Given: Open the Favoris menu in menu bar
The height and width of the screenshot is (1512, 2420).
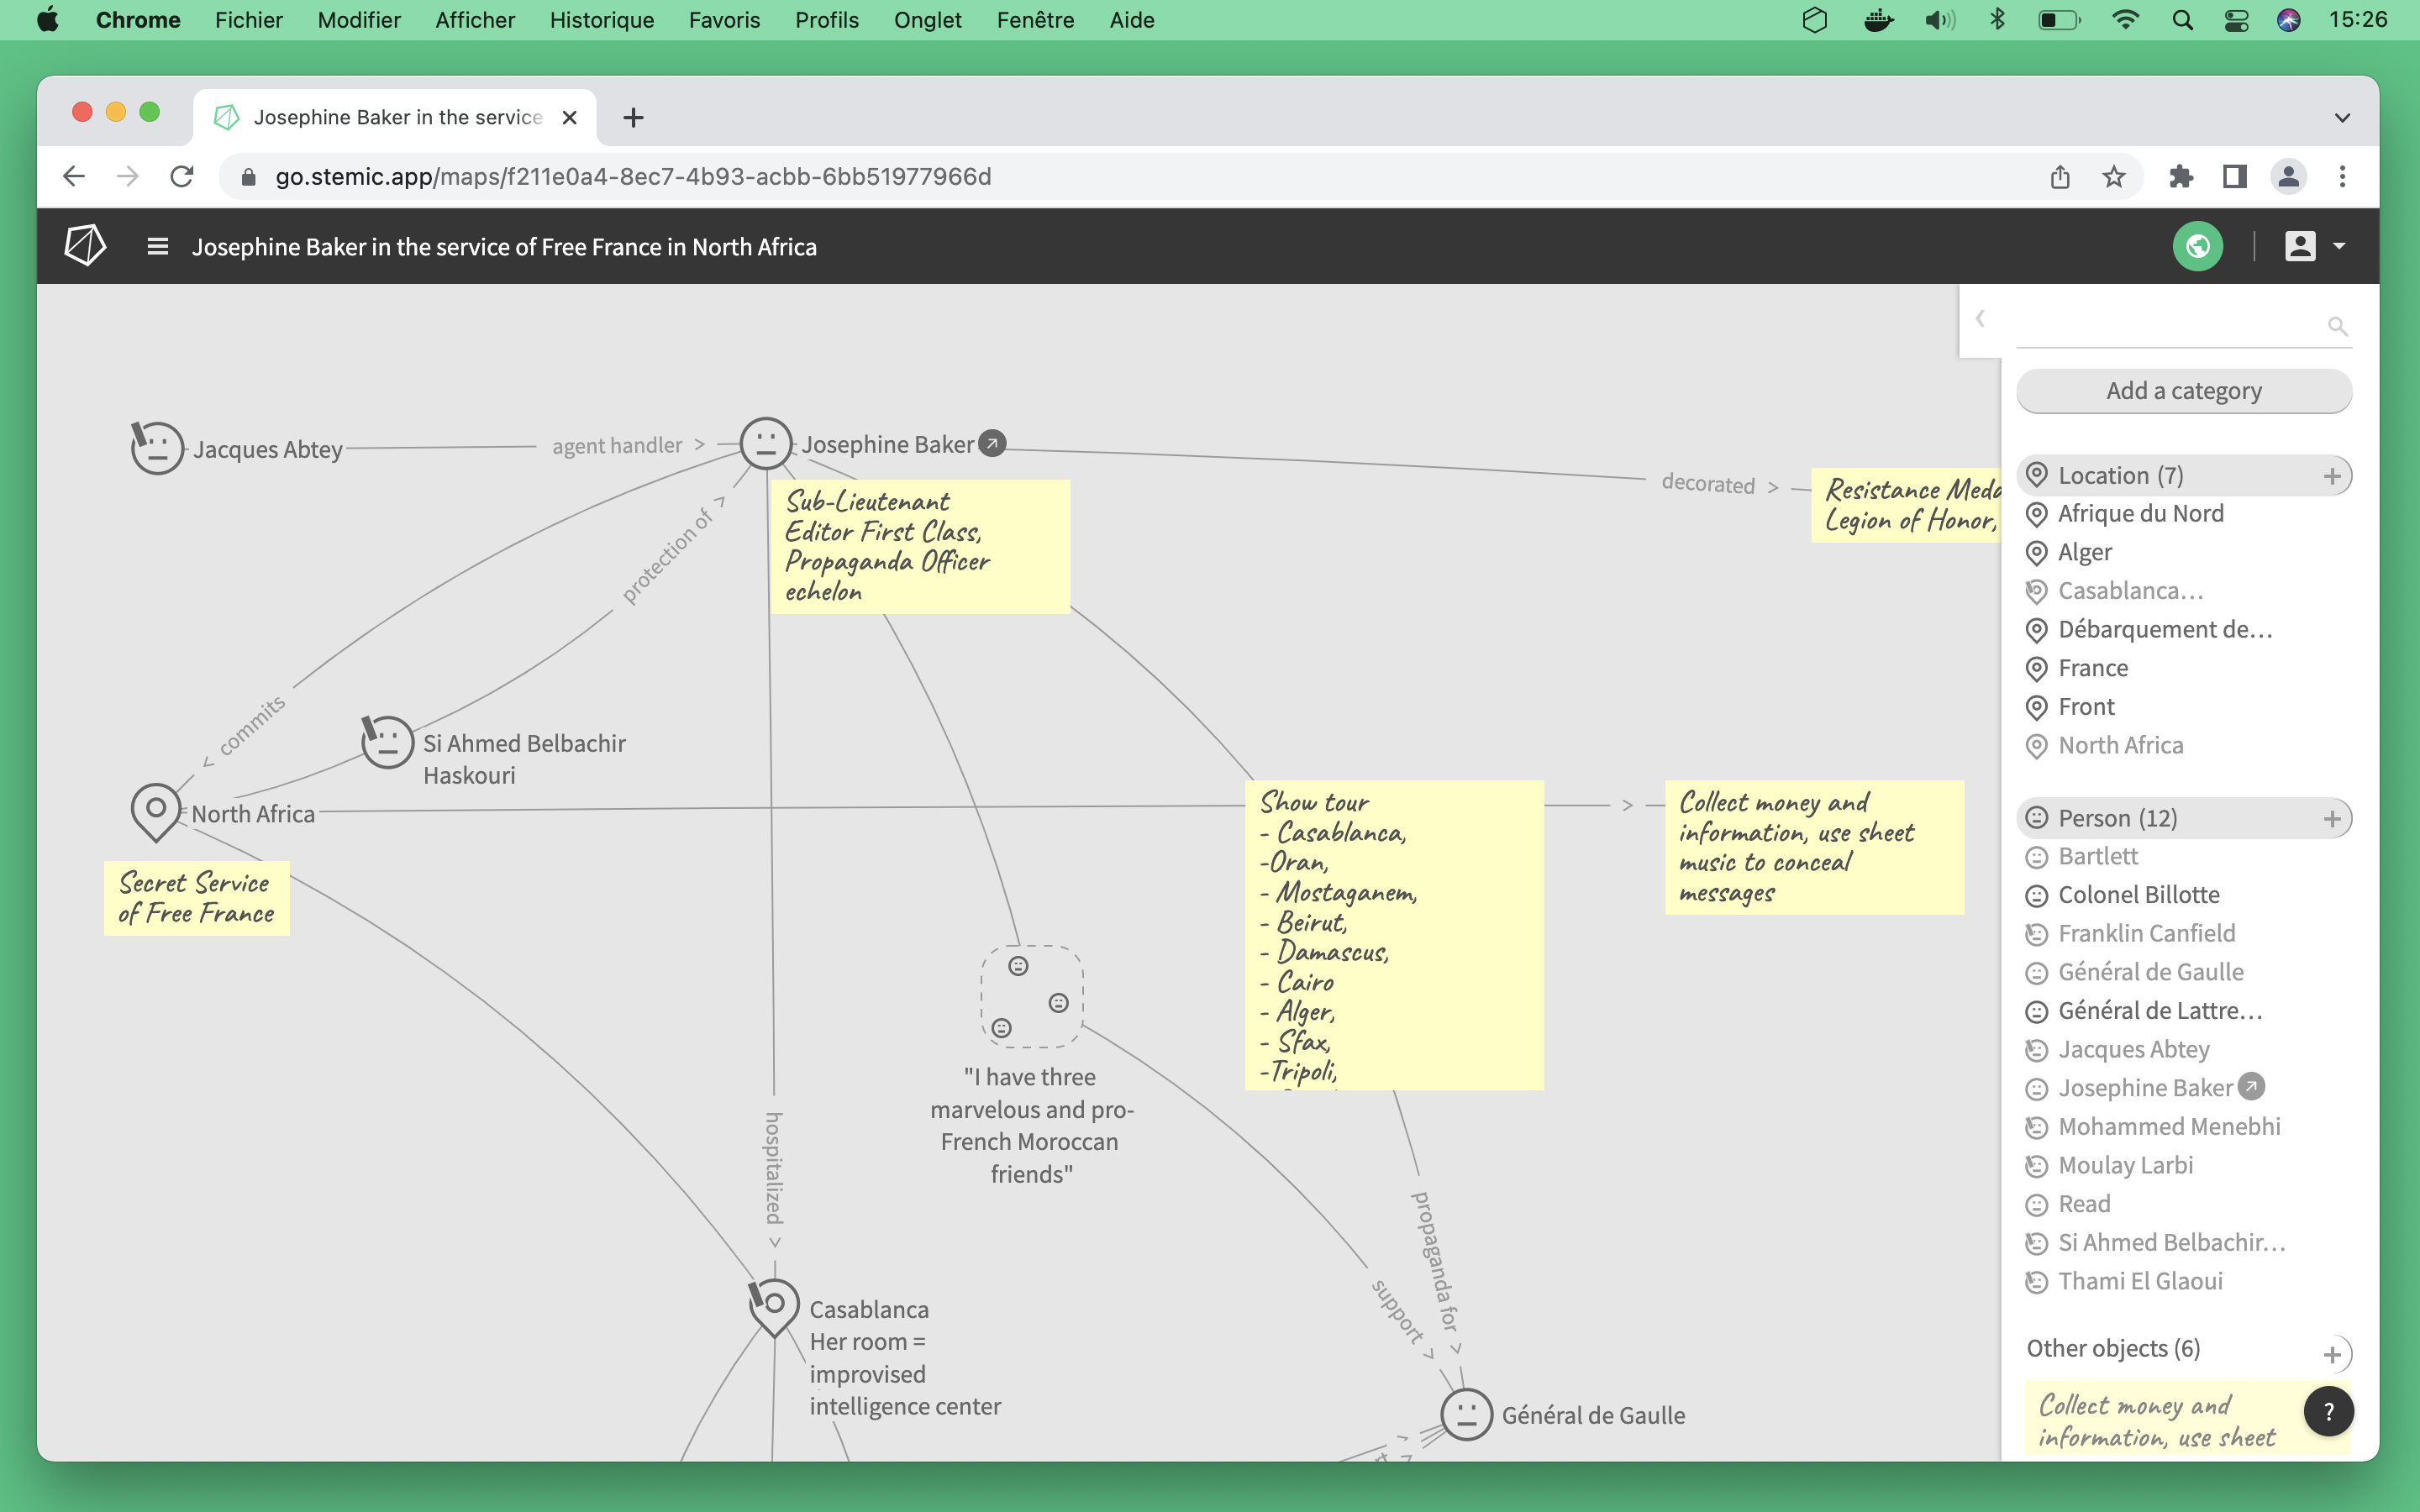Looking at the screenshot, I should click(x=724, y=20).
